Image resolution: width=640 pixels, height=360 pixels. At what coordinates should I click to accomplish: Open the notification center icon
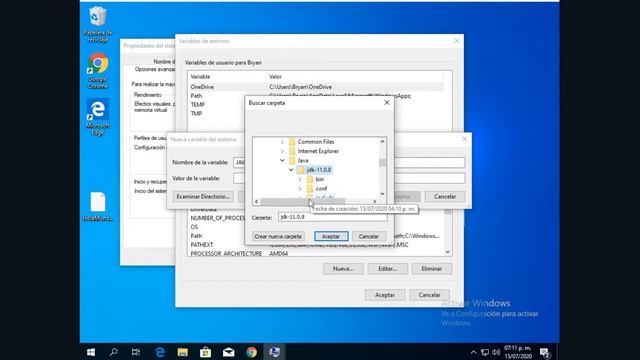point(545,352)
